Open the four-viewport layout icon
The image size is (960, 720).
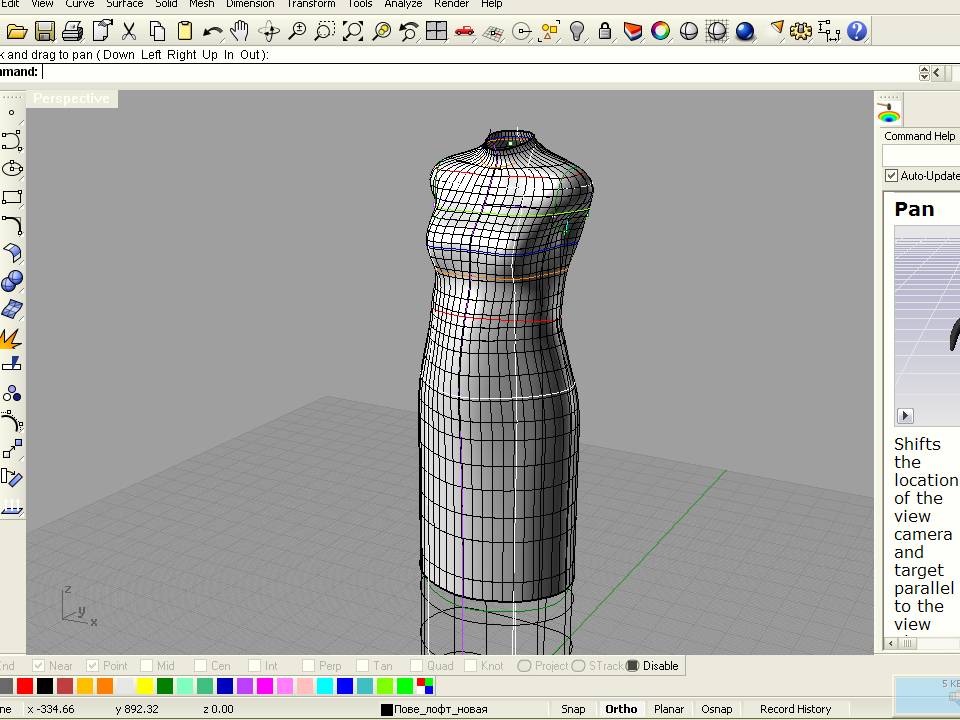[x=436, y=32]
